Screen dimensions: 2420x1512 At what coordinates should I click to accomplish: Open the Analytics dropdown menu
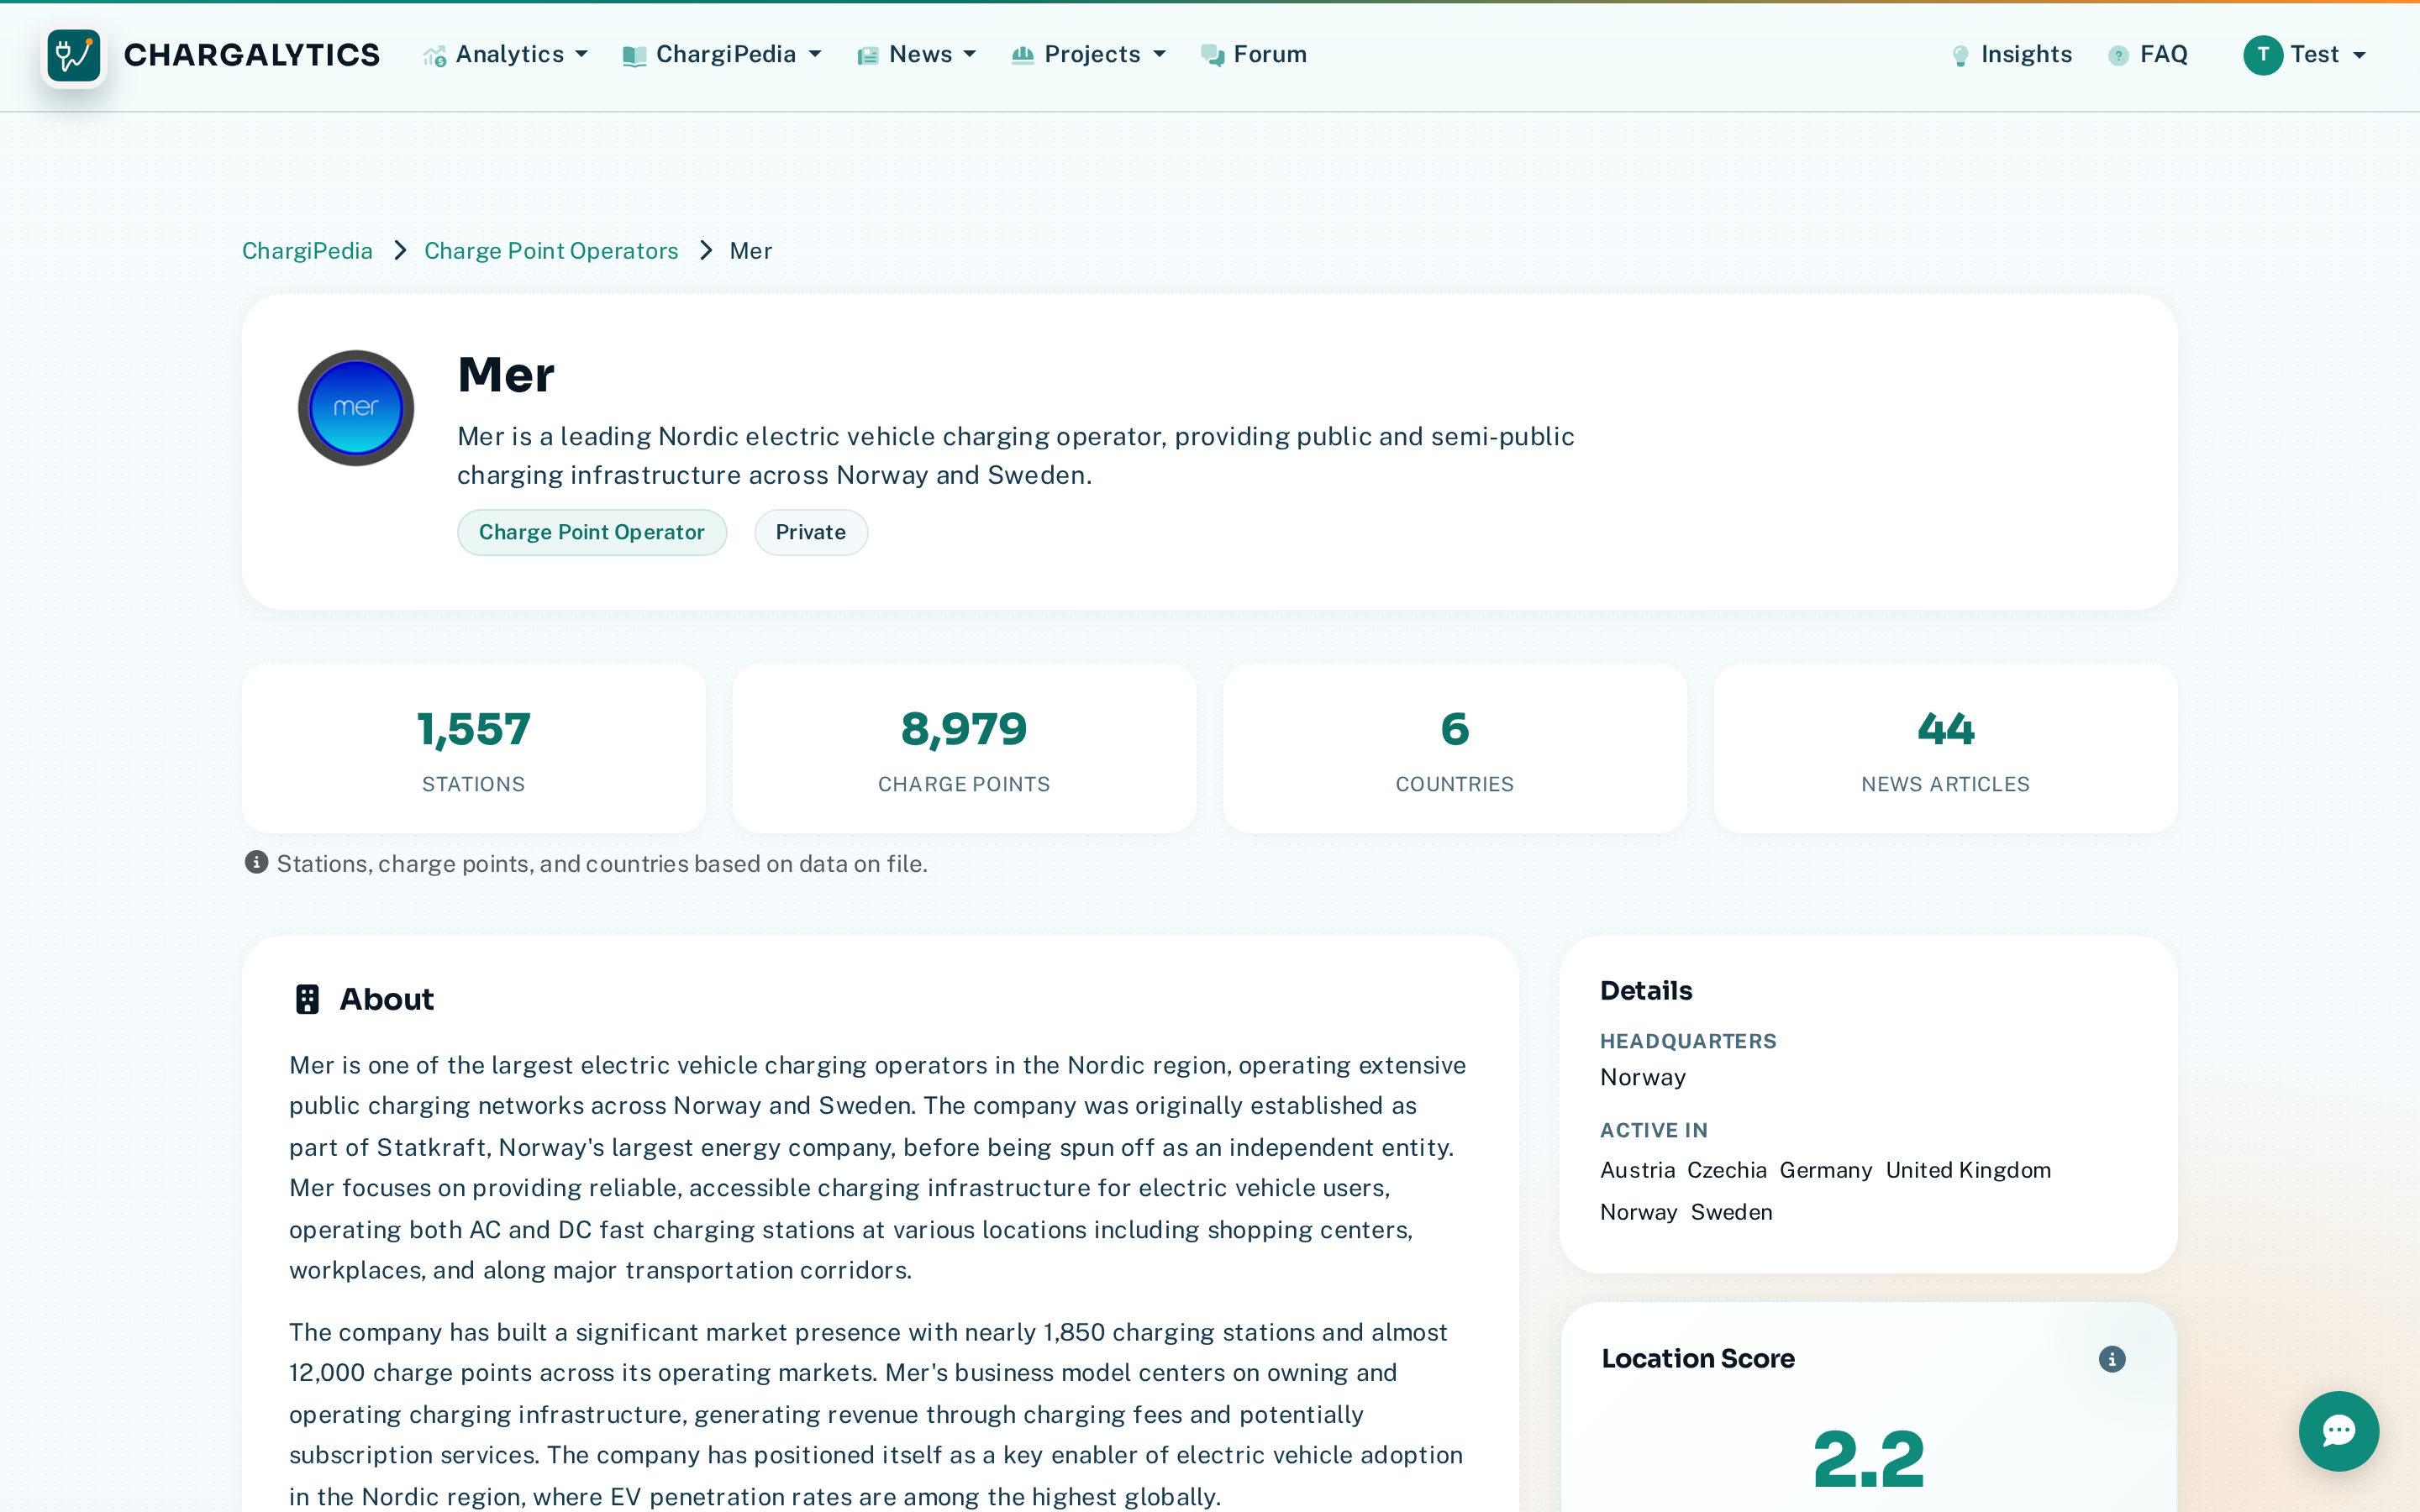click(506, 55)
